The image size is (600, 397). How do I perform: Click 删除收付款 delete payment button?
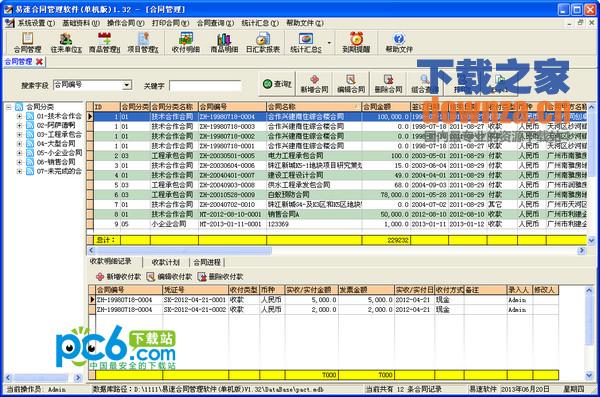point(220,276)
